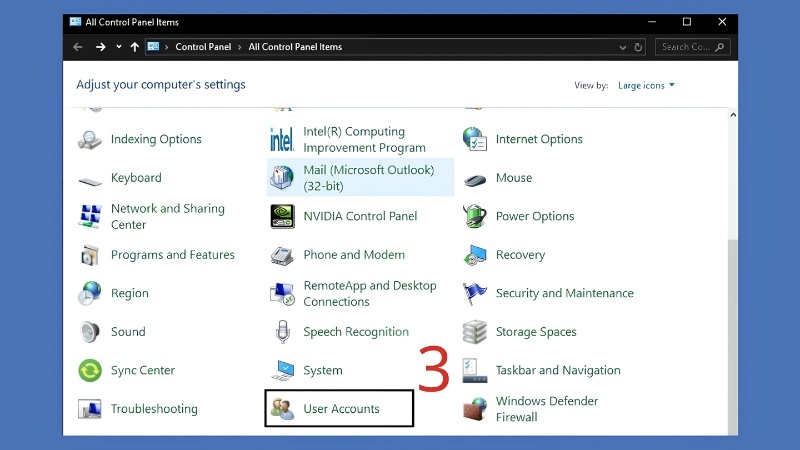Click the Control Panel address bar icon

point(153,46)
